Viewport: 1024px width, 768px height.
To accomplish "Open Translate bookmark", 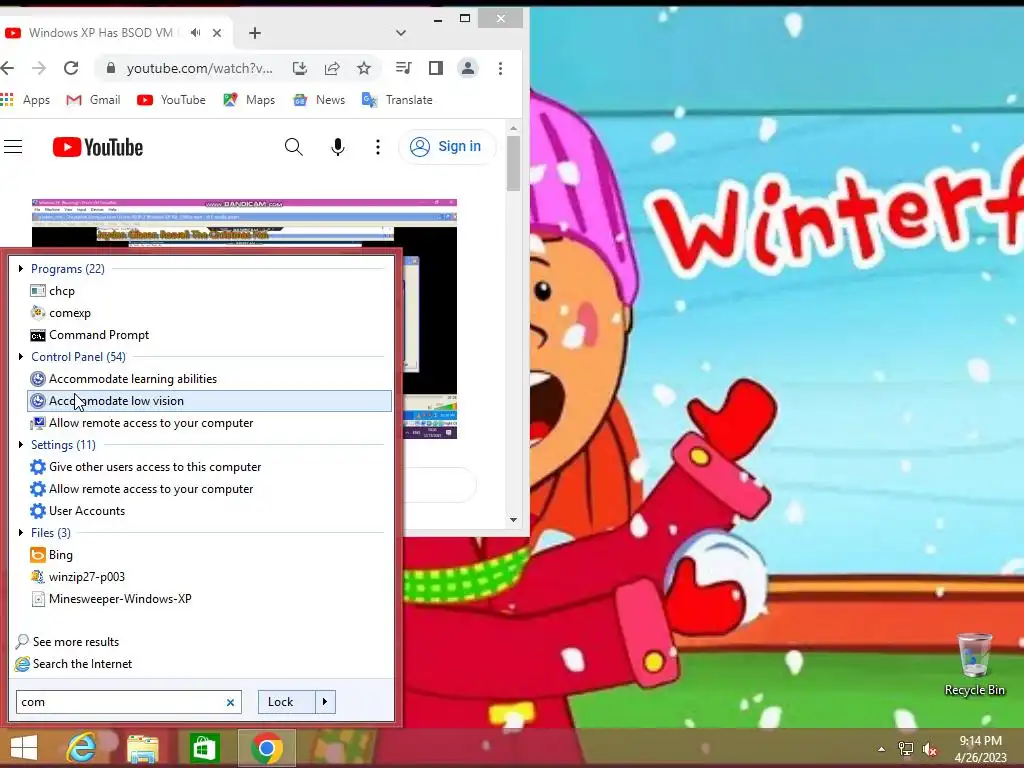I will tap(397, 100).
